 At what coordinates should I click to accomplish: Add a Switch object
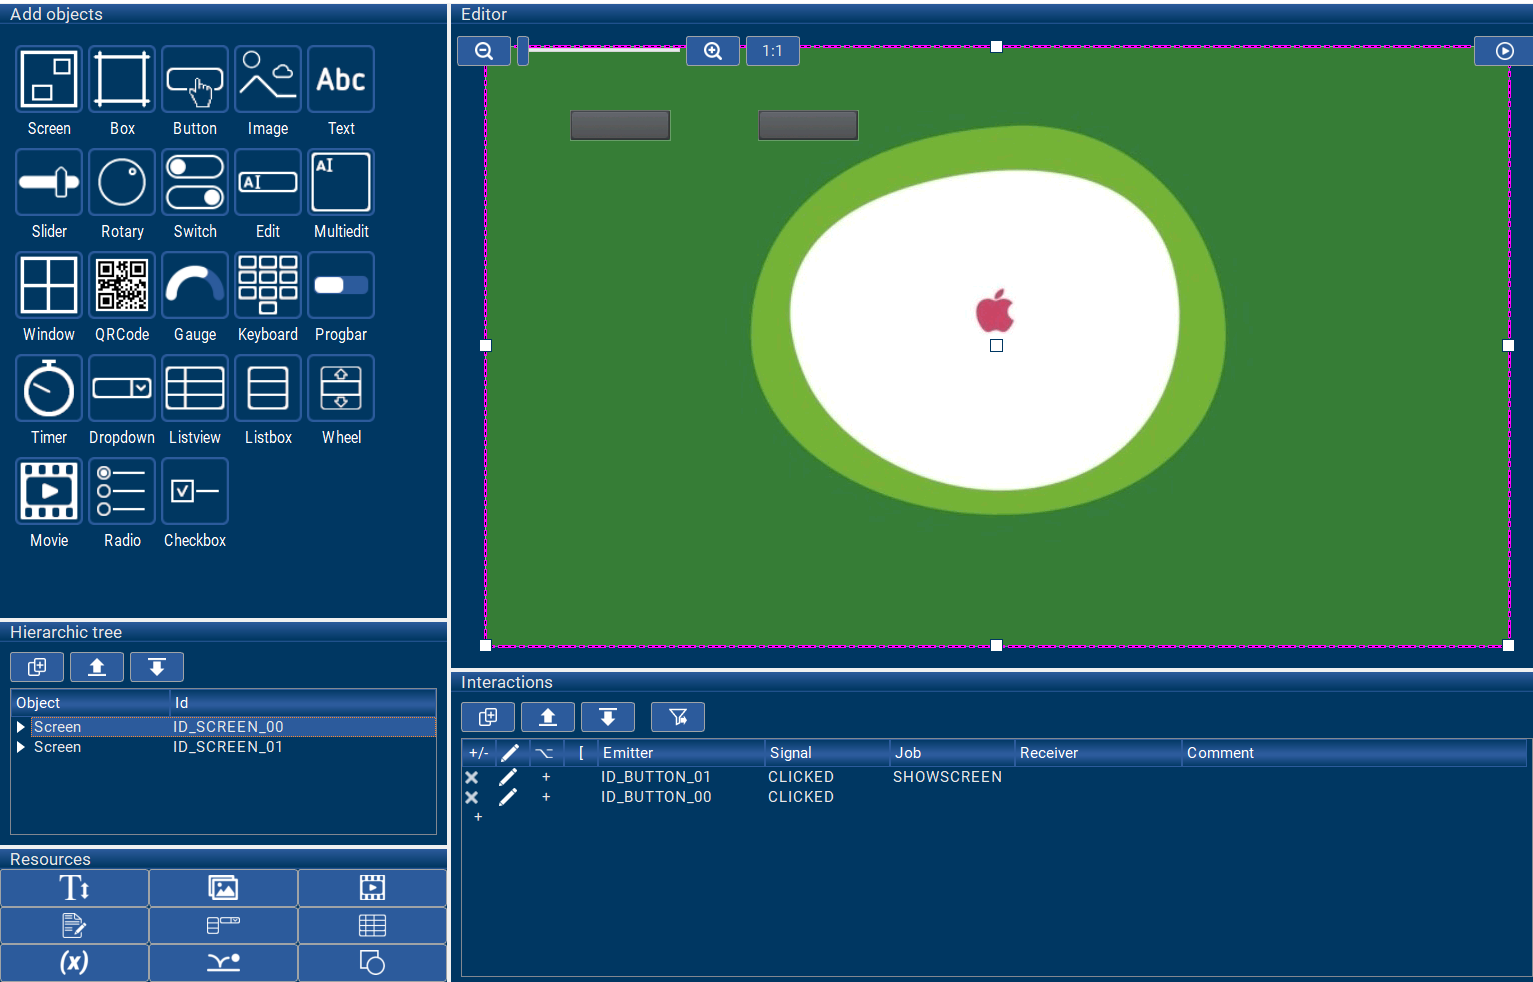click(195, 182)
